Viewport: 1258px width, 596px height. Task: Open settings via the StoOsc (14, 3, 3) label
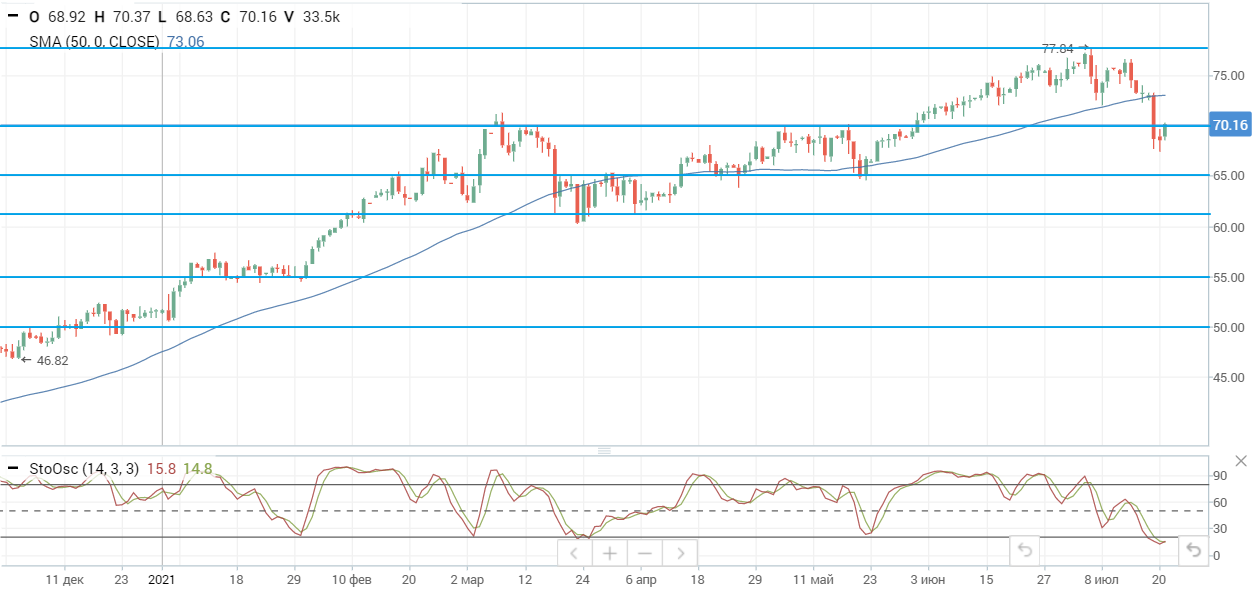click(84, 468)
